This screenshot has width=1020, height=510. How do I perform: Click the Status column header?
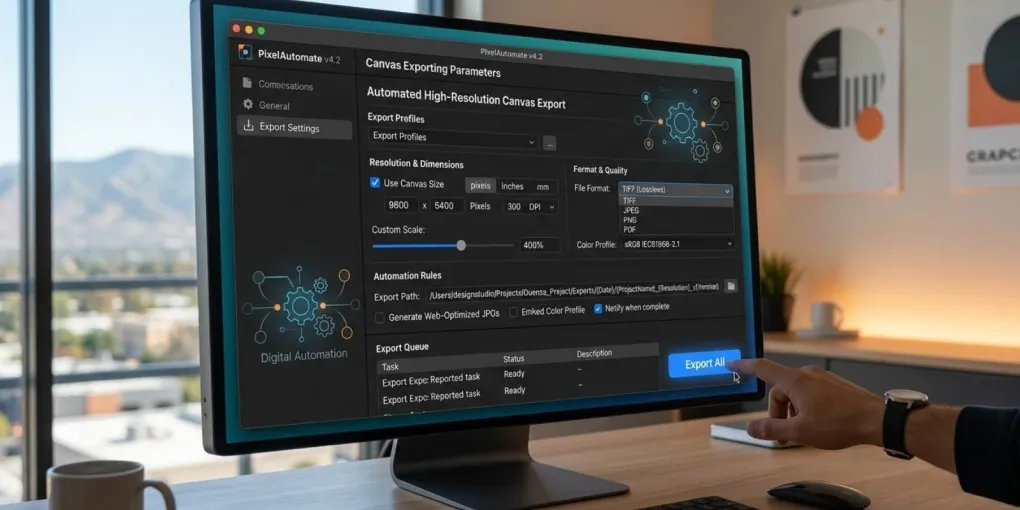pyautogui.click(x=513, y=359)
